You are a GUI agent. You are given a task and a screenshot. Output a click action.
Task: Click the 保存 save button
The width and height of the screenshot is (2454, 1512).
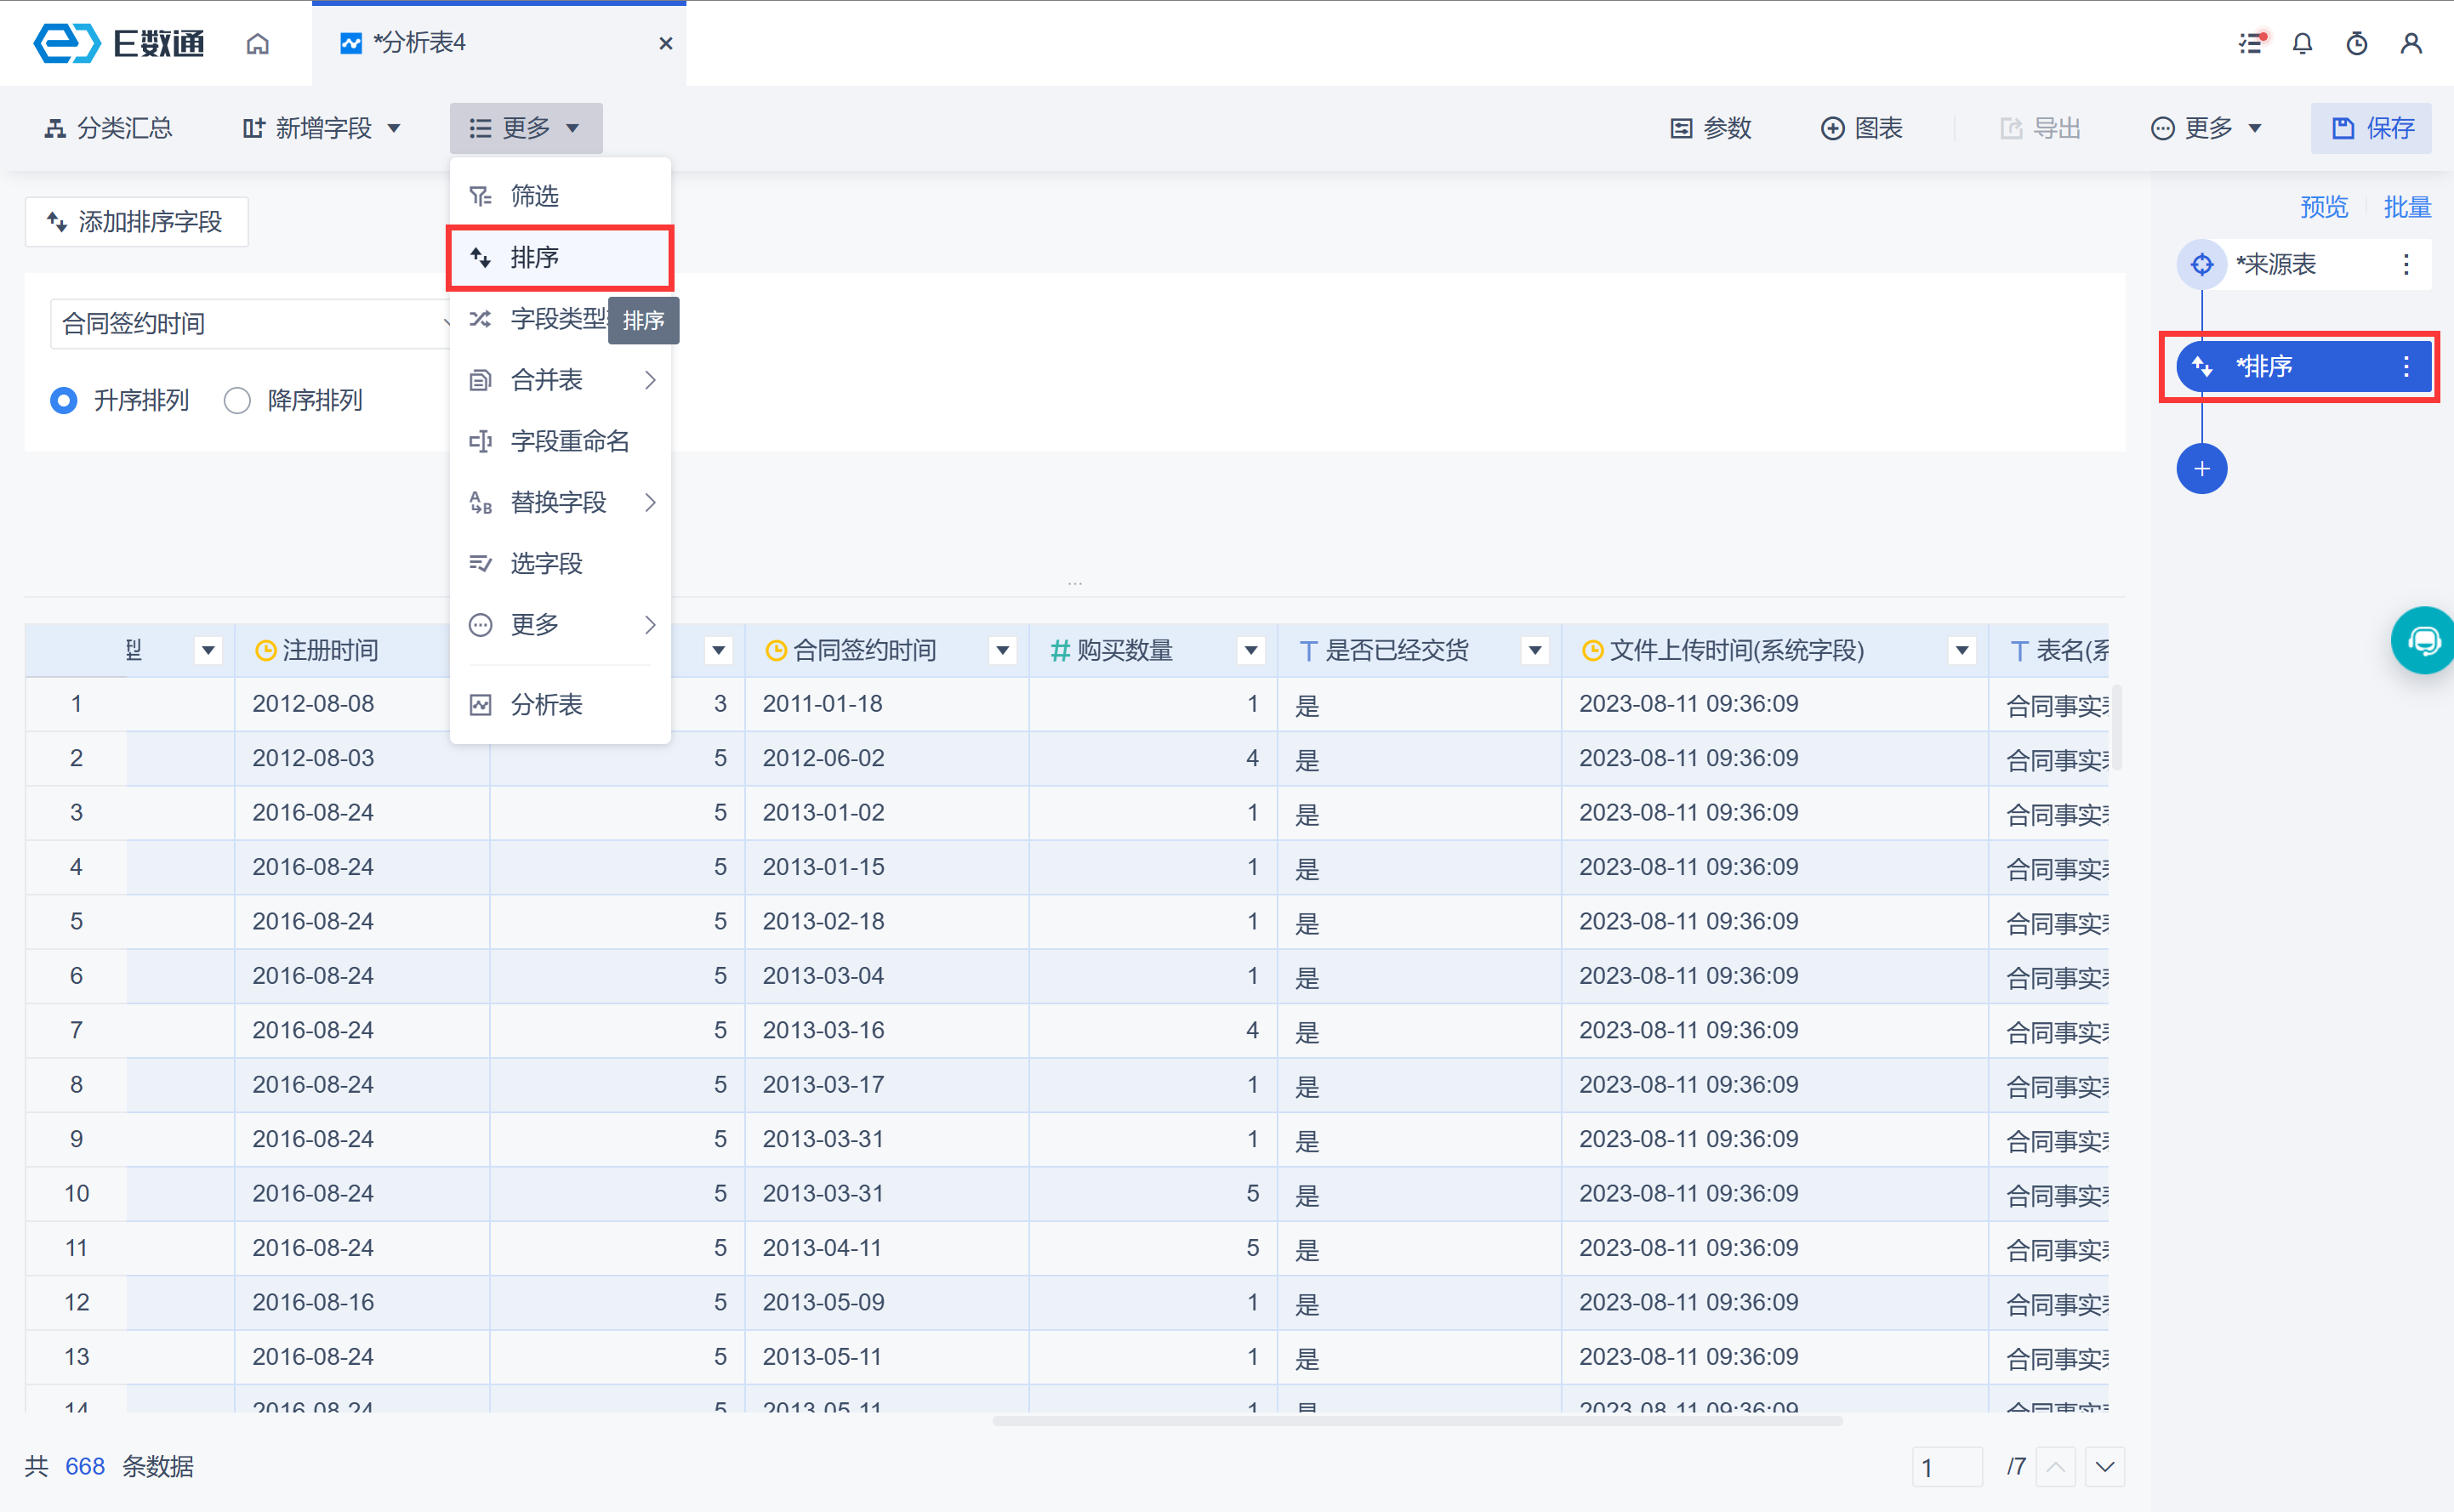pos(2371,128)
